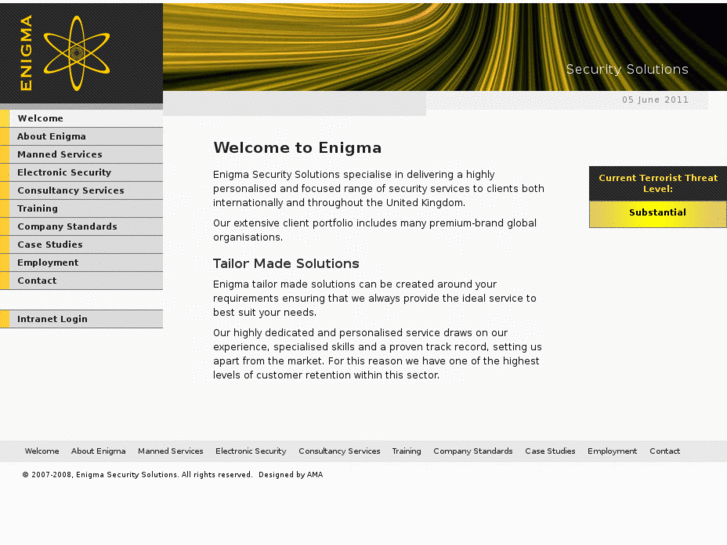Click Current Terrorist Threat Level heading
This screenshot has height=545, width=727.
click(x=657, y=183)
